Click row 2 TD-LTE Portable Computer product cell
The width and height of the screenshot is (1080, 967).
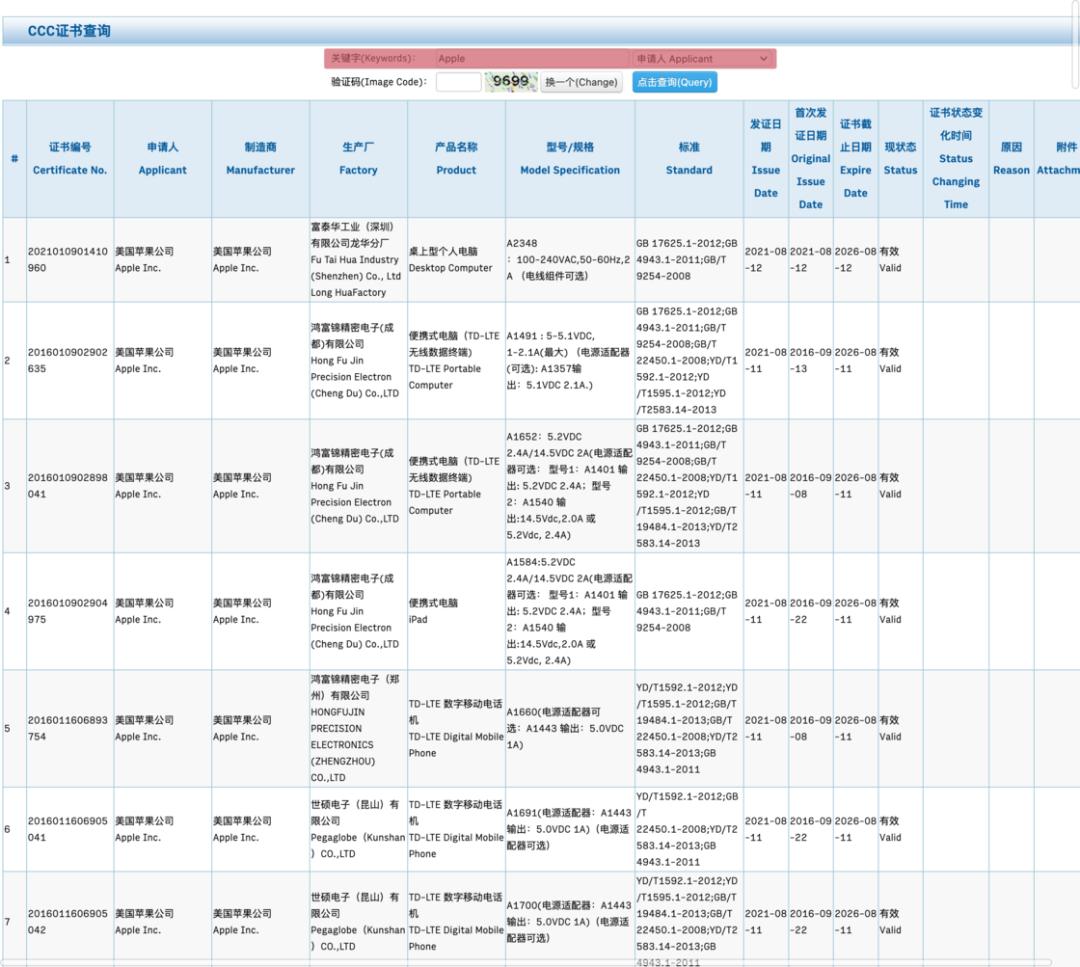click(x=454, y=360)
